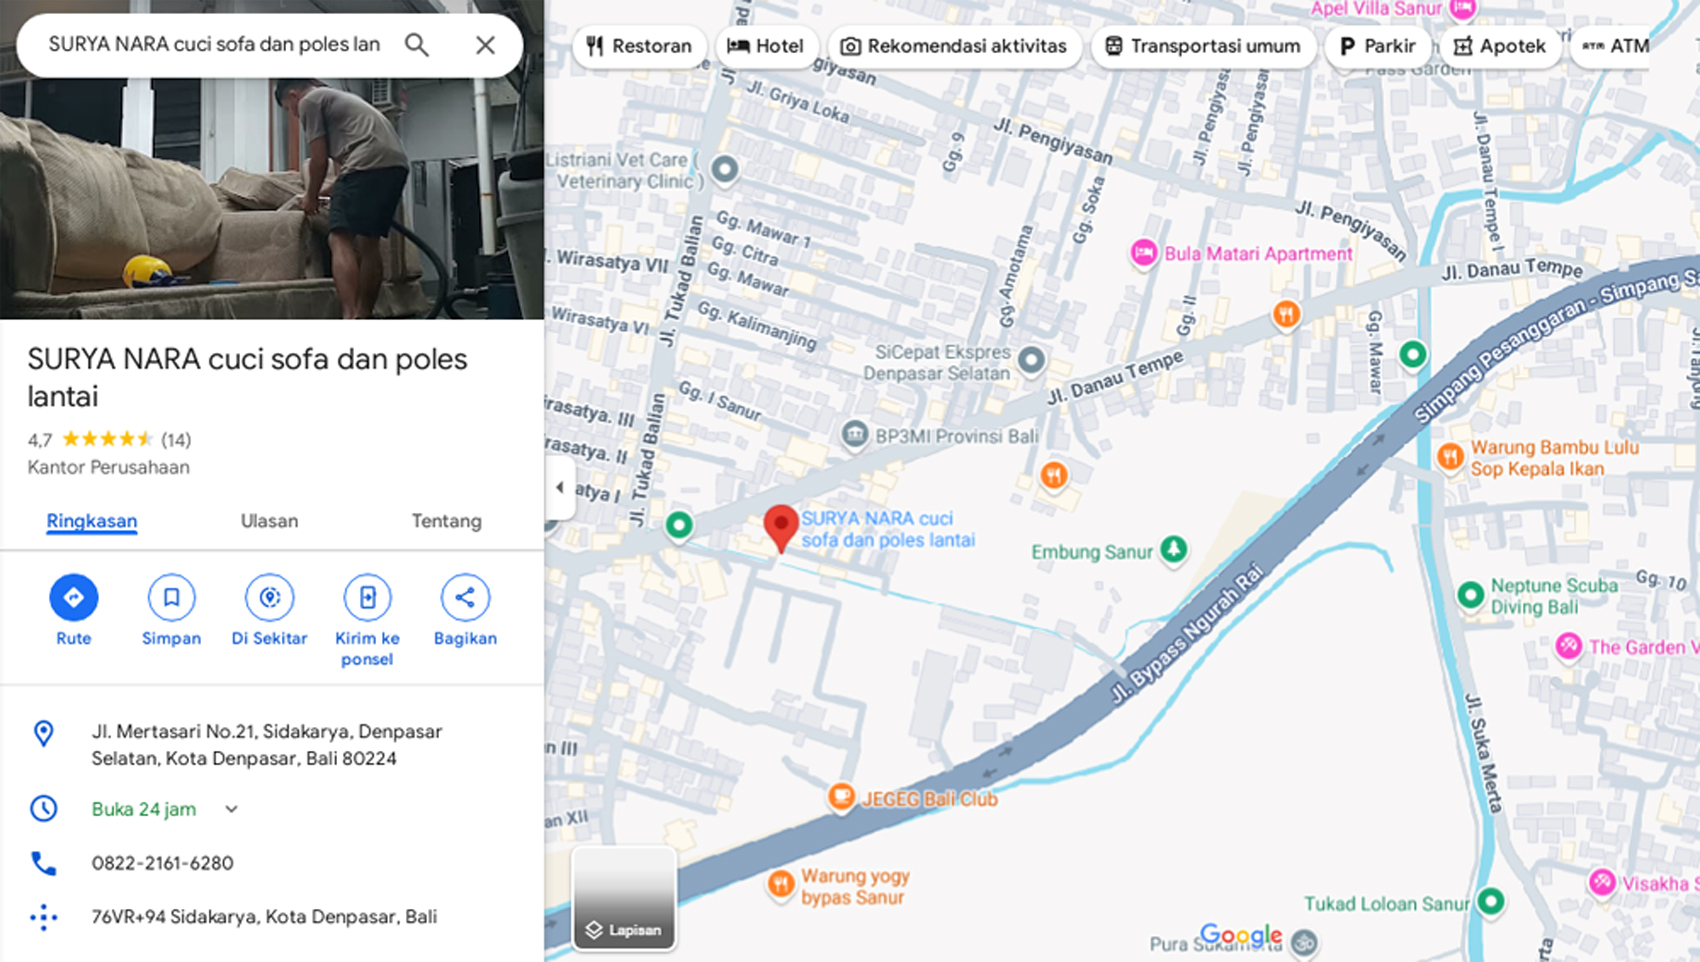Expand the Buka 24 jam hours dropdown
1700x962 pixels.
point(231,809)
